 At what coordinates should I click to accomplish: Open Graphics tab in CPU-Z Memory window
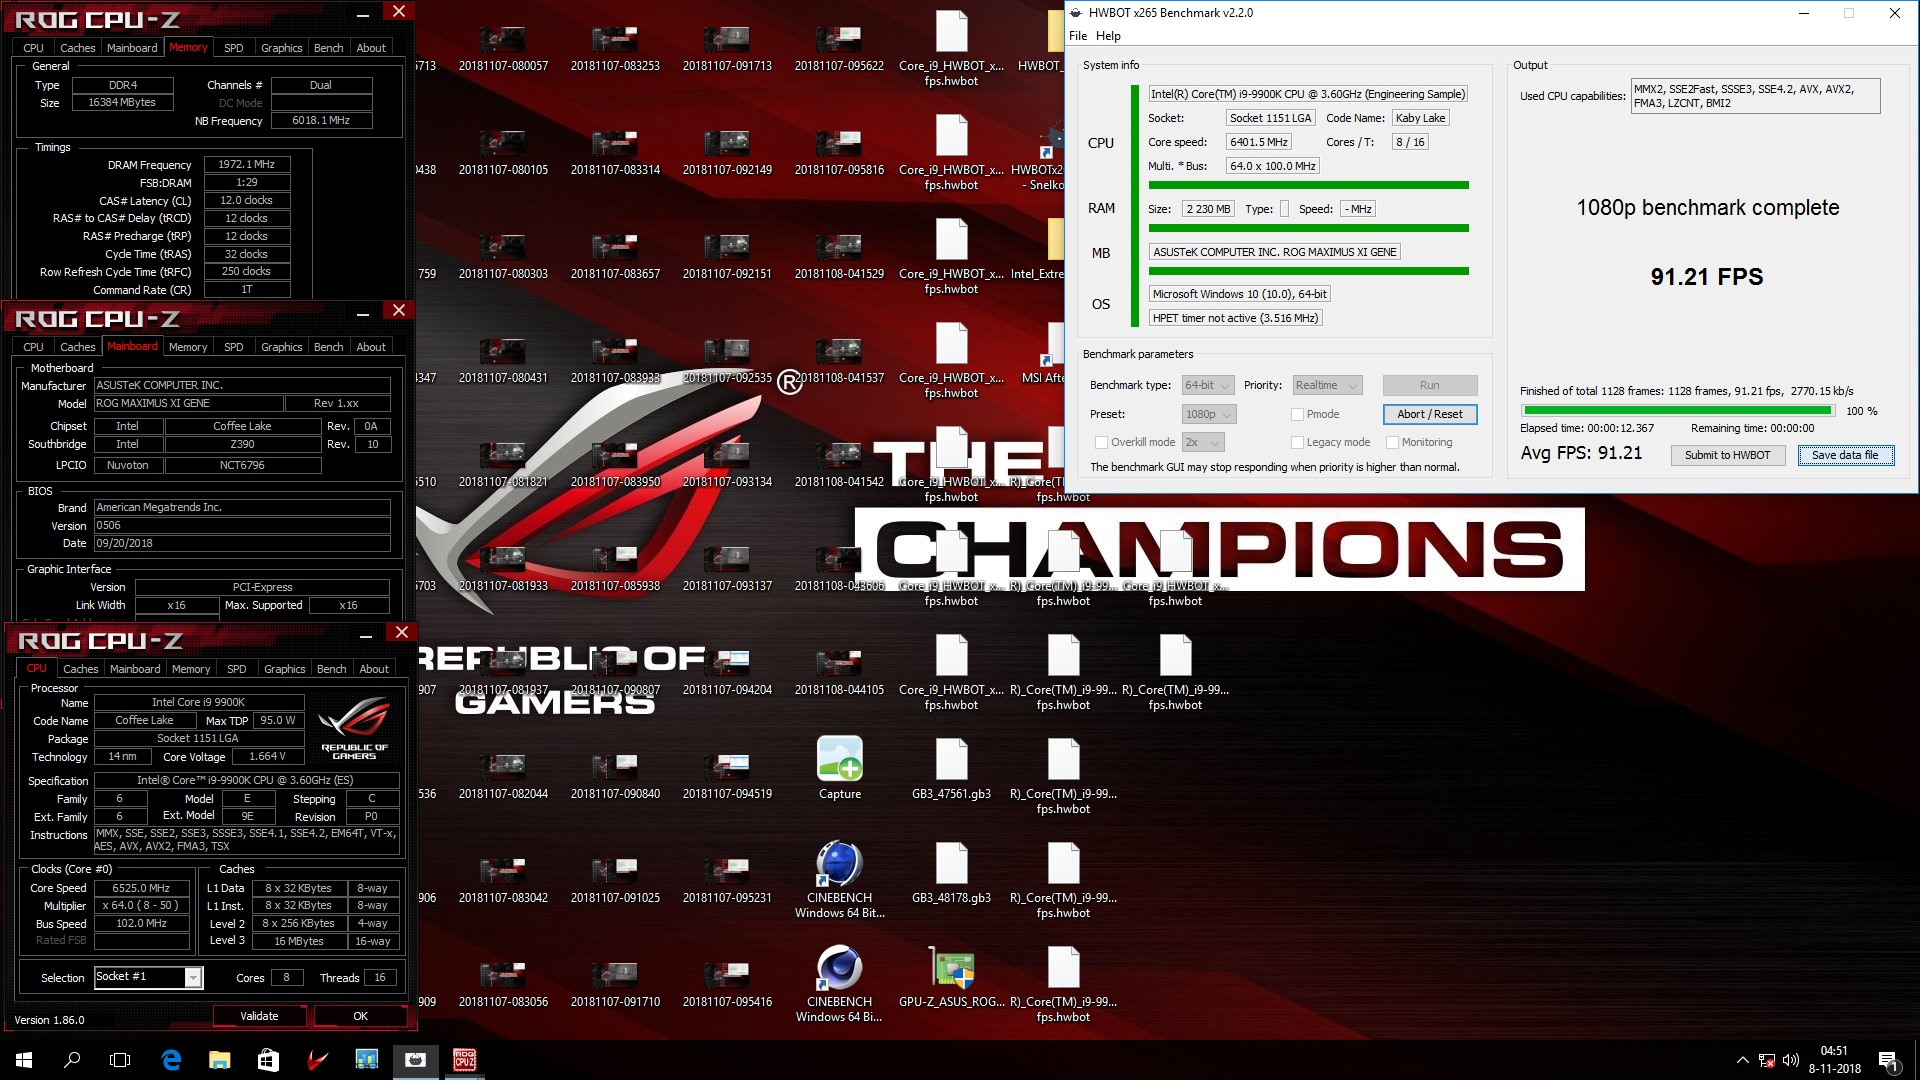[x=281, y=48]
